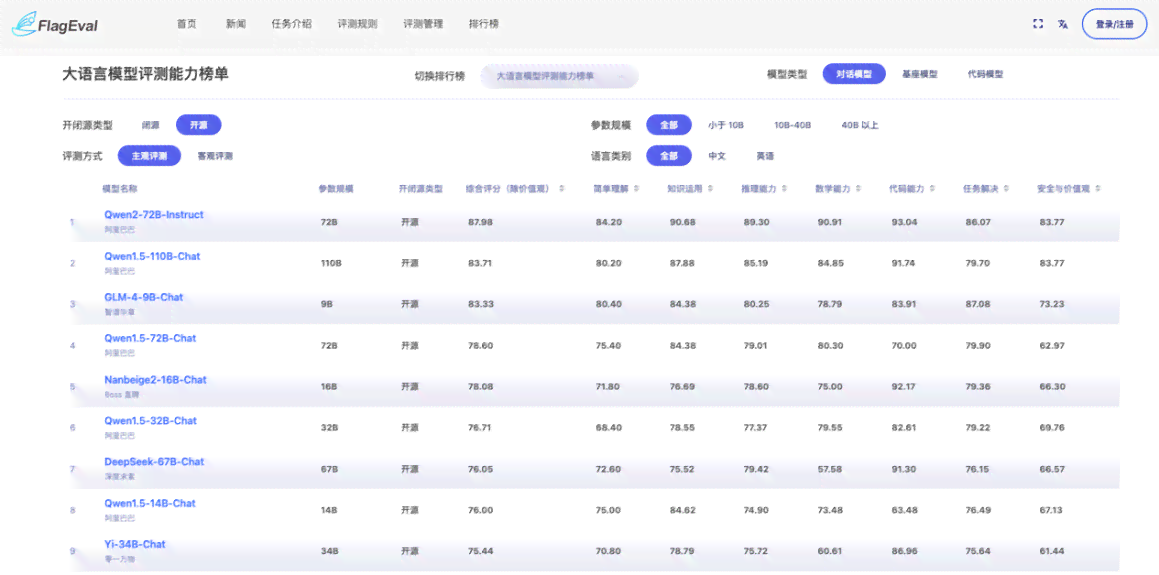The width and height of the screenshot is (1159, 575).
Task: Open Qwen1.5-14B-Chat model link
Action: [x=150, y=503]
